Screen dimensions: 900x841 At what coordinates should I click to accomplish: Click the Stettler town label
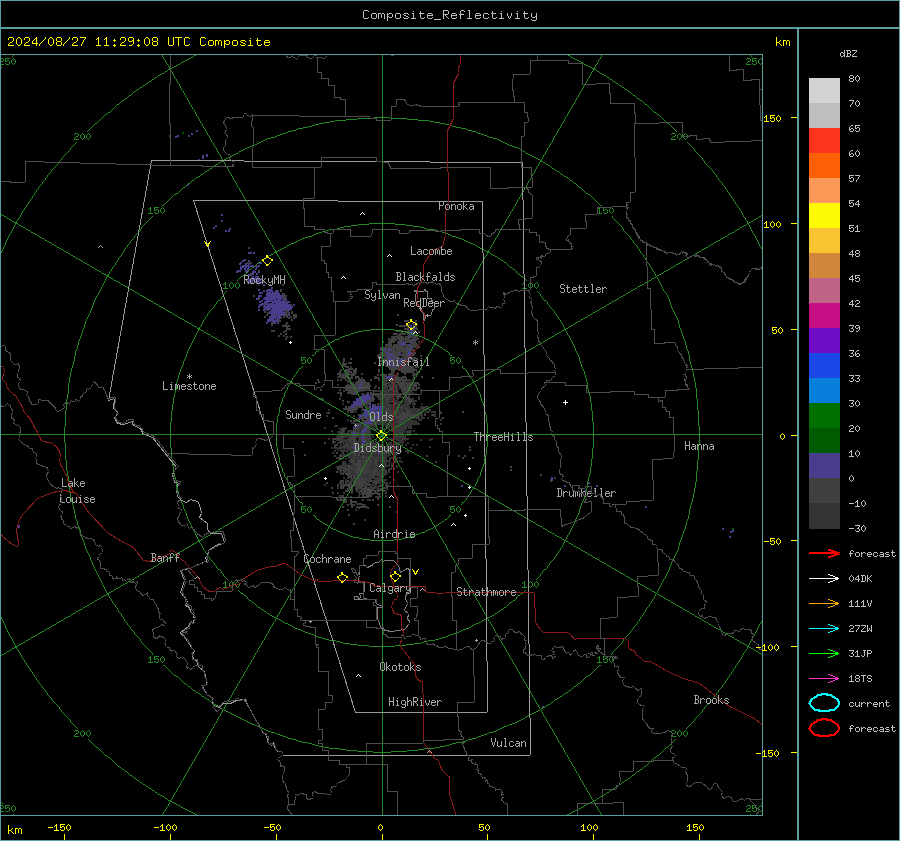point(583,289)
